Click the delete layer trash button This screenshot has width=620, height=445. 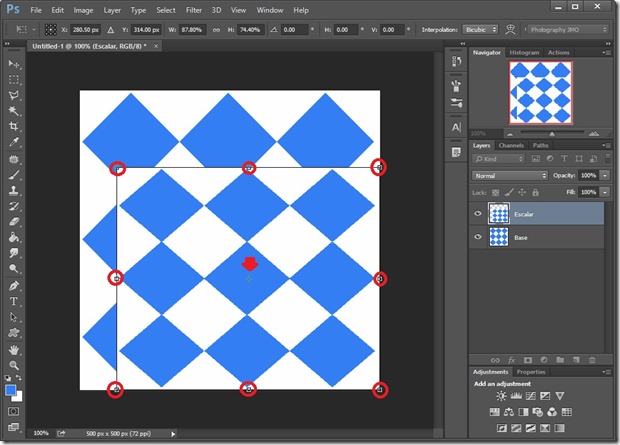[592, 360]
